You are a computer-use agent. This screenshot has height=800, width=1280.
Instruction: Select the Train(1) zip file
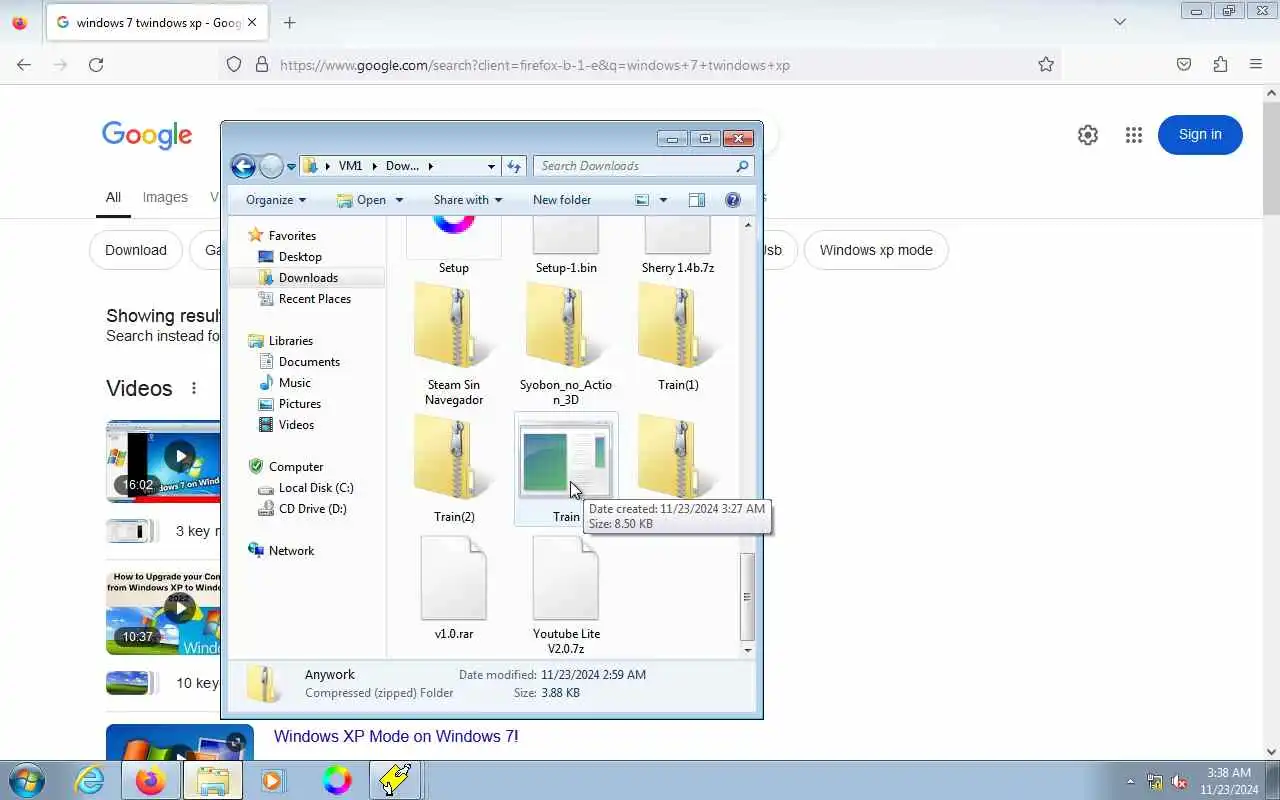click(678, 338)
